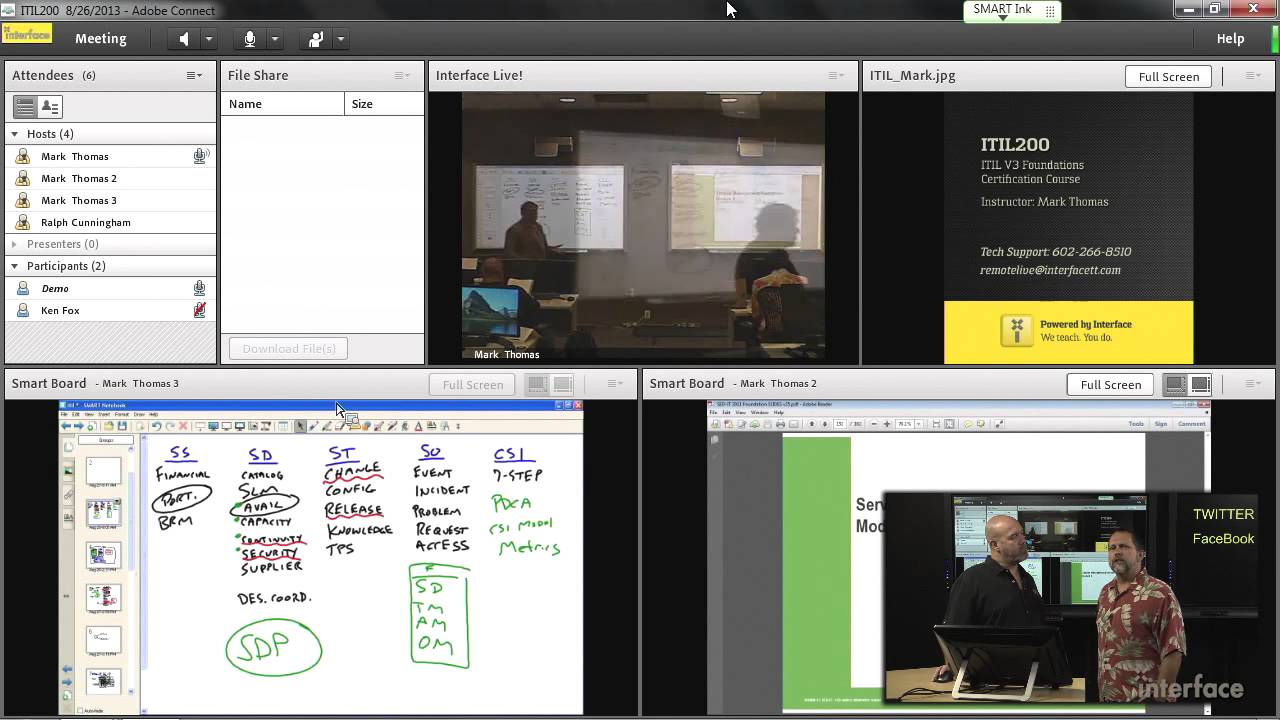The width and height of the screenshot is (1280, 720).
Task: Open the speaker options dropdown arrow
Action: tap(208, 39)
